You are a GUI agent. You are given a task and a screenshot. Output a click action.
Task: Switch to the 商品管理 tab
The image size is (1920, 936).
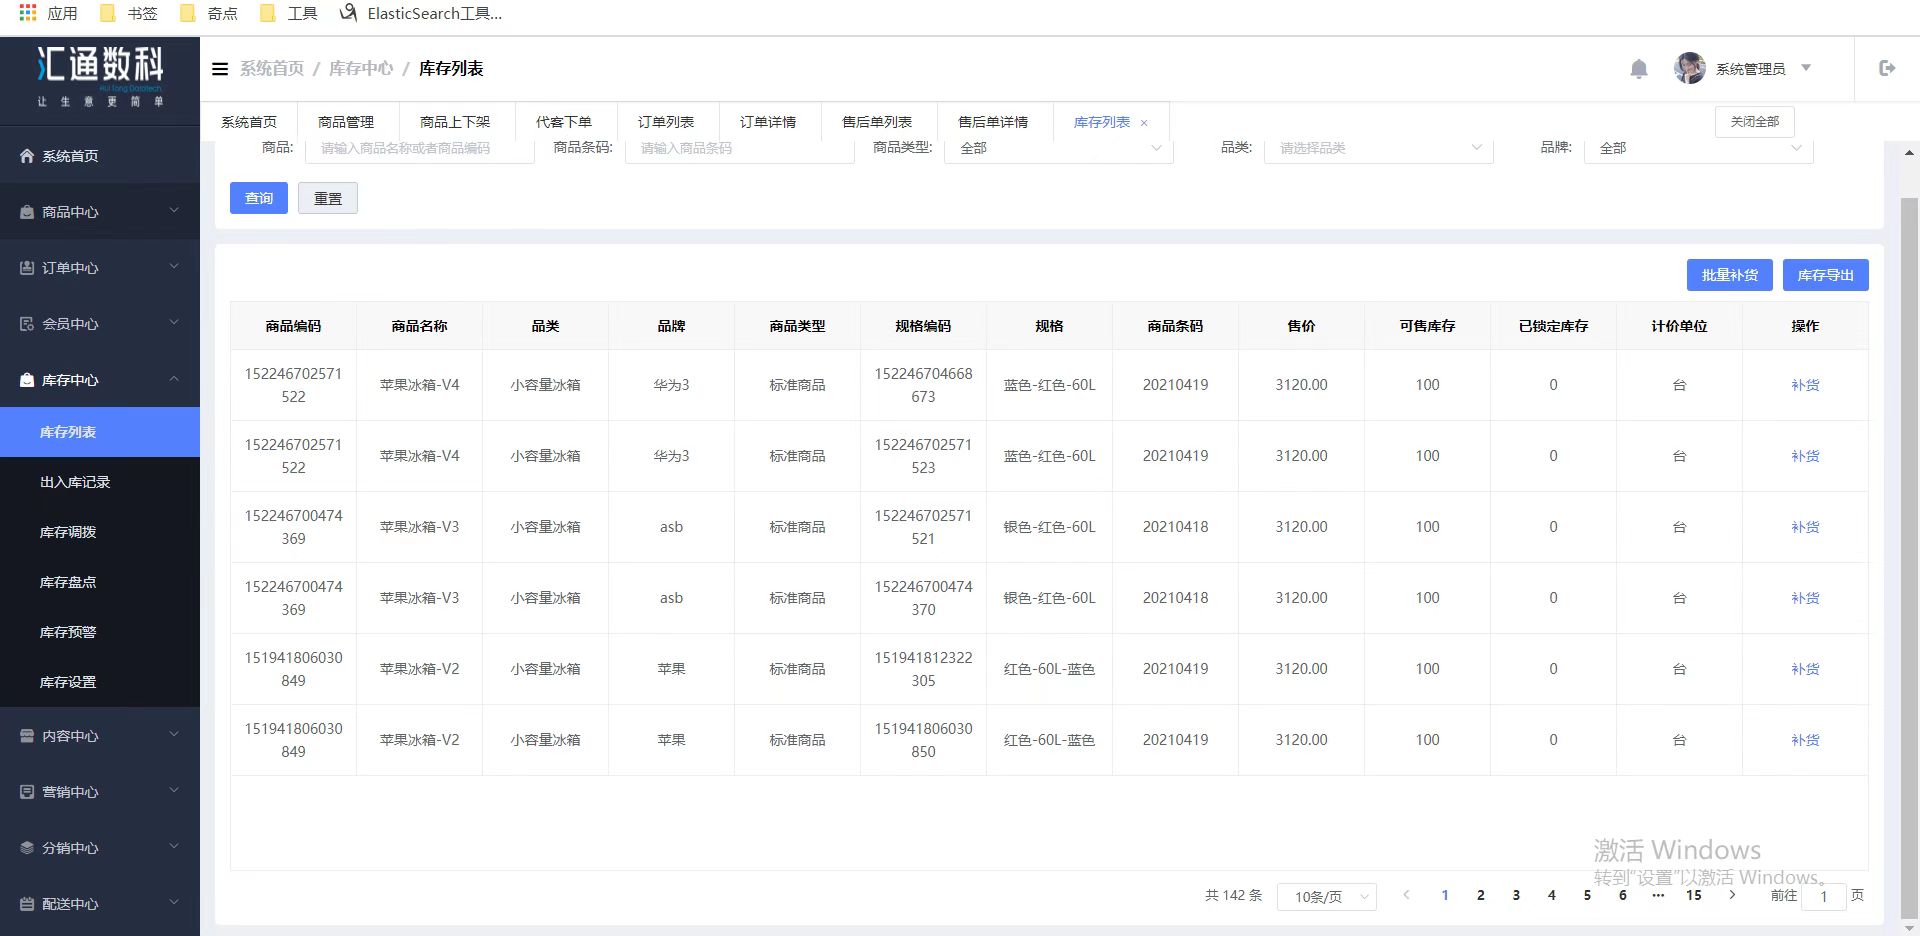click(346, 122)
